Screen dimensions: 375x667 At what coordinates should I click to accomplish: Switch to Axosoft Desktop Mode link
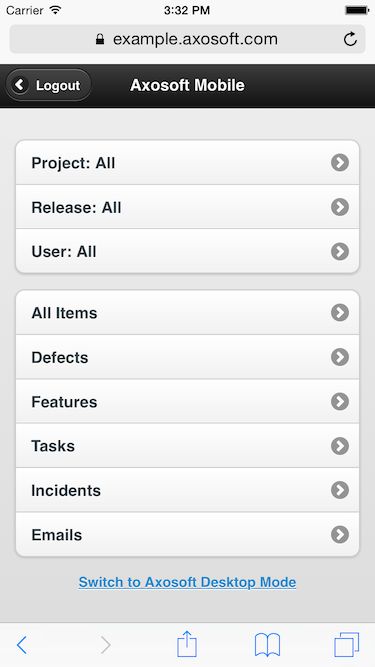[188, 582]
